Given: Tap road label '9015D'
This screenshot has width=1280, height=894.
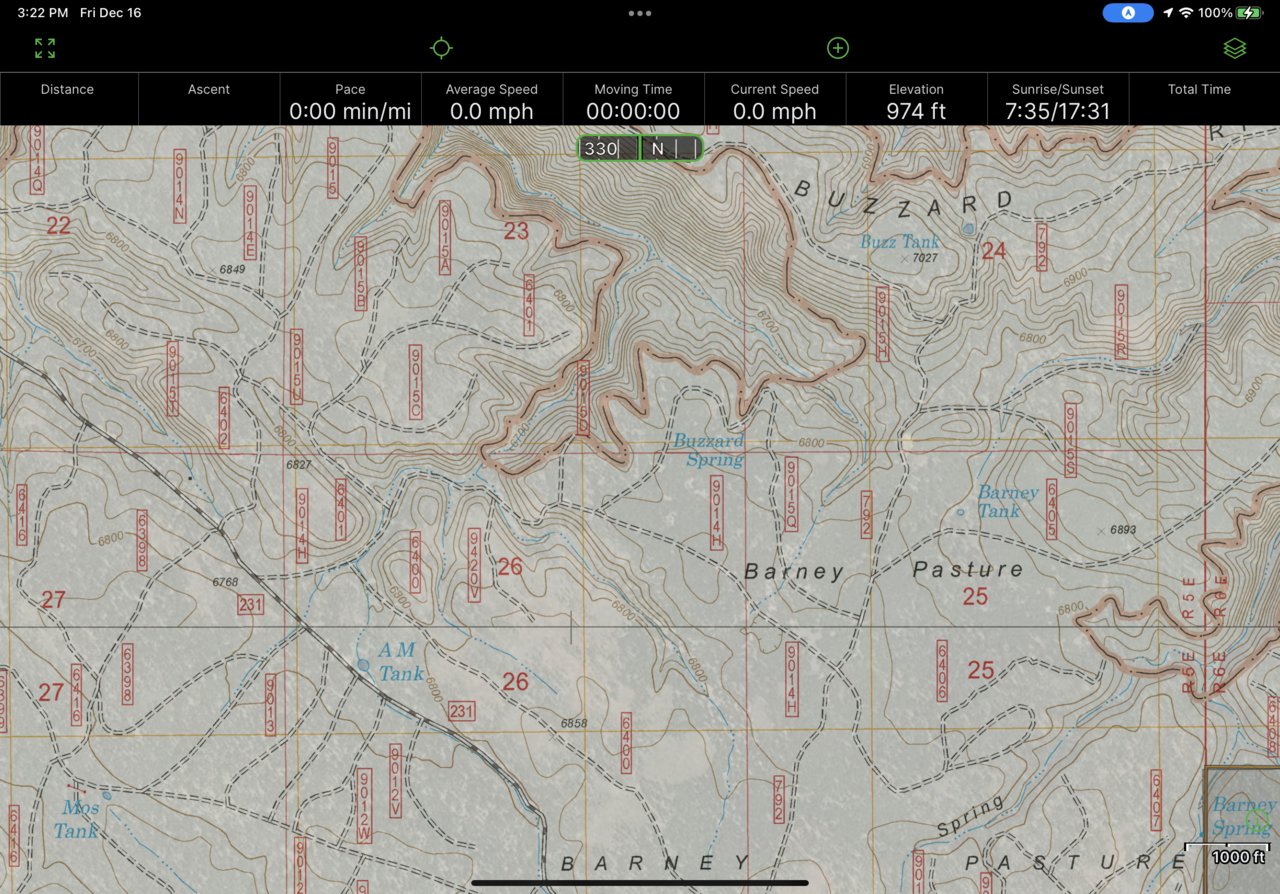Looking at the screenshot, I should tap(583, 398).
